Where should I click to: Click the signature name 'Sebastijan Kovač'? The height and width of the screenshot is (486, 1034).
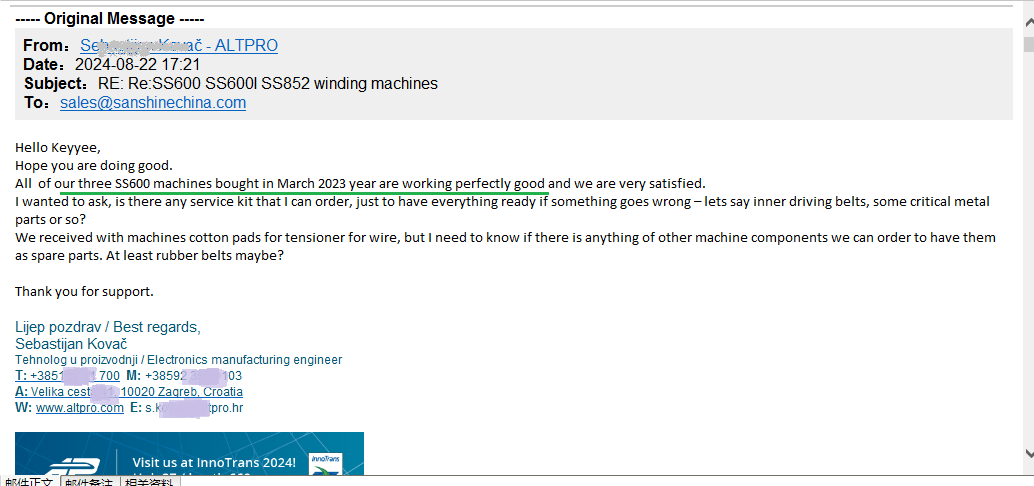coord(71,344)
